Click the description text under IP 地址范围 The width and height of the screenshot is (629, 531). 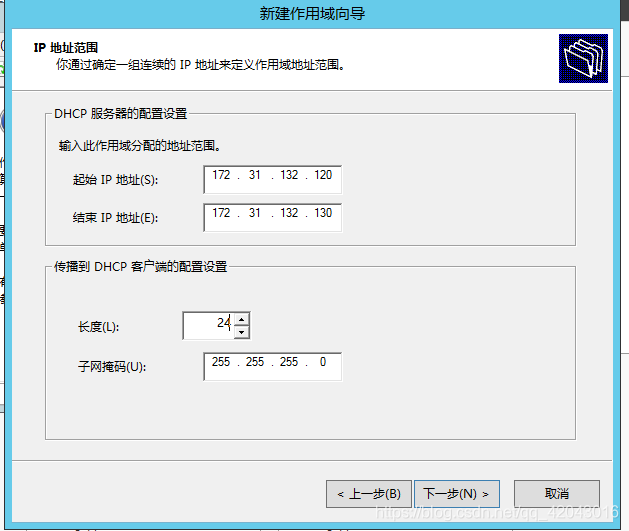200,65
